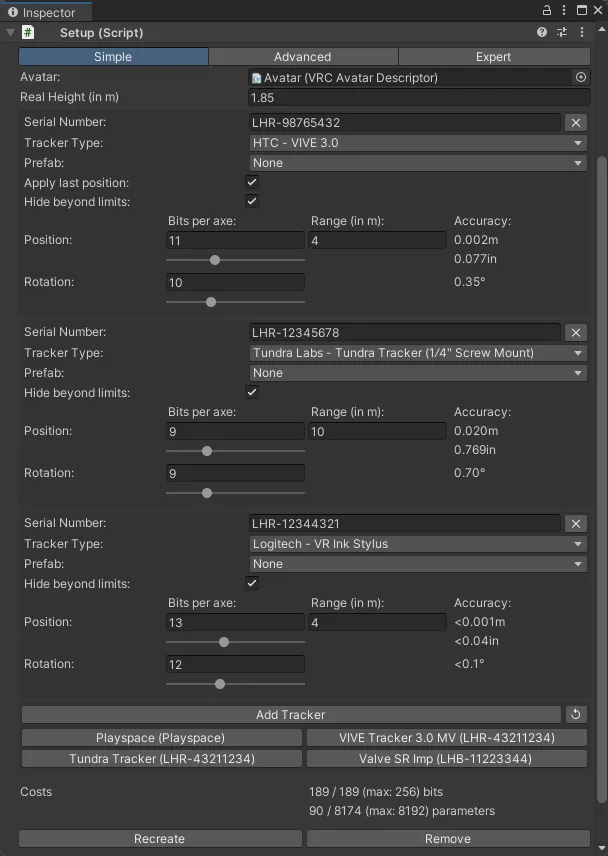Edit position bits field showing 11

pos(235,240)
